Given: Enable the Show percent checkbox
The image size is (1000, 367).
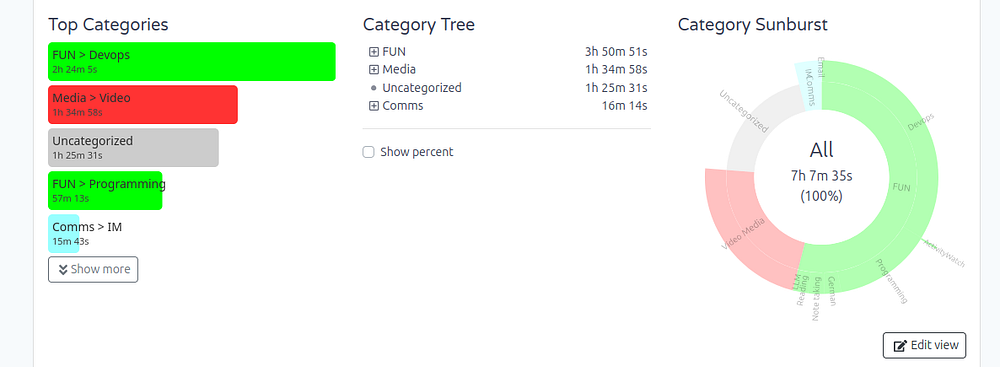Looking at the screenshot, I should pyautogui.click(x=368, y=152).
